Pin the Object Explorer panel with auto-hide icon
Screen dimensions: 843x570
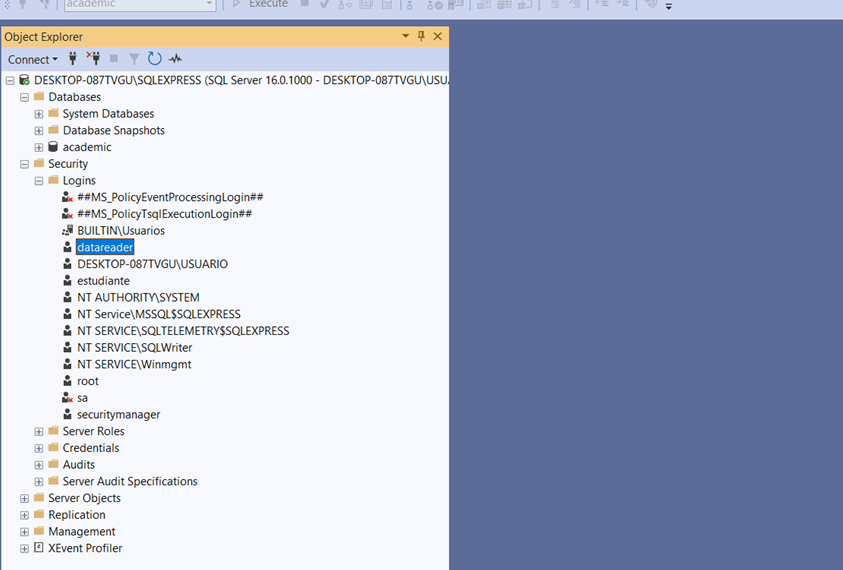pyautogui.click(x=421, y=36)
